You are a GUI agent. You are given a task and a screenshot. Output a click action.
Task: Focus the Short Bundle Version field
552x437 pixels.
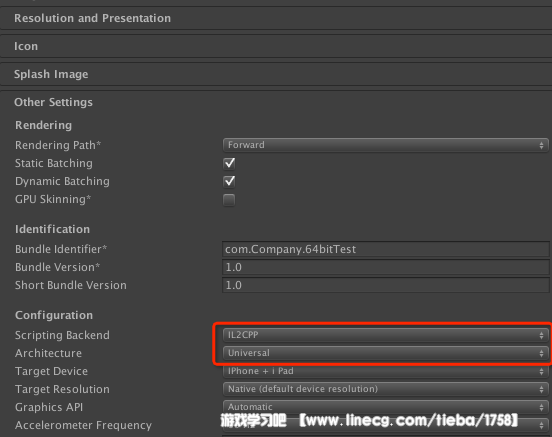click(x=385, y=285)
